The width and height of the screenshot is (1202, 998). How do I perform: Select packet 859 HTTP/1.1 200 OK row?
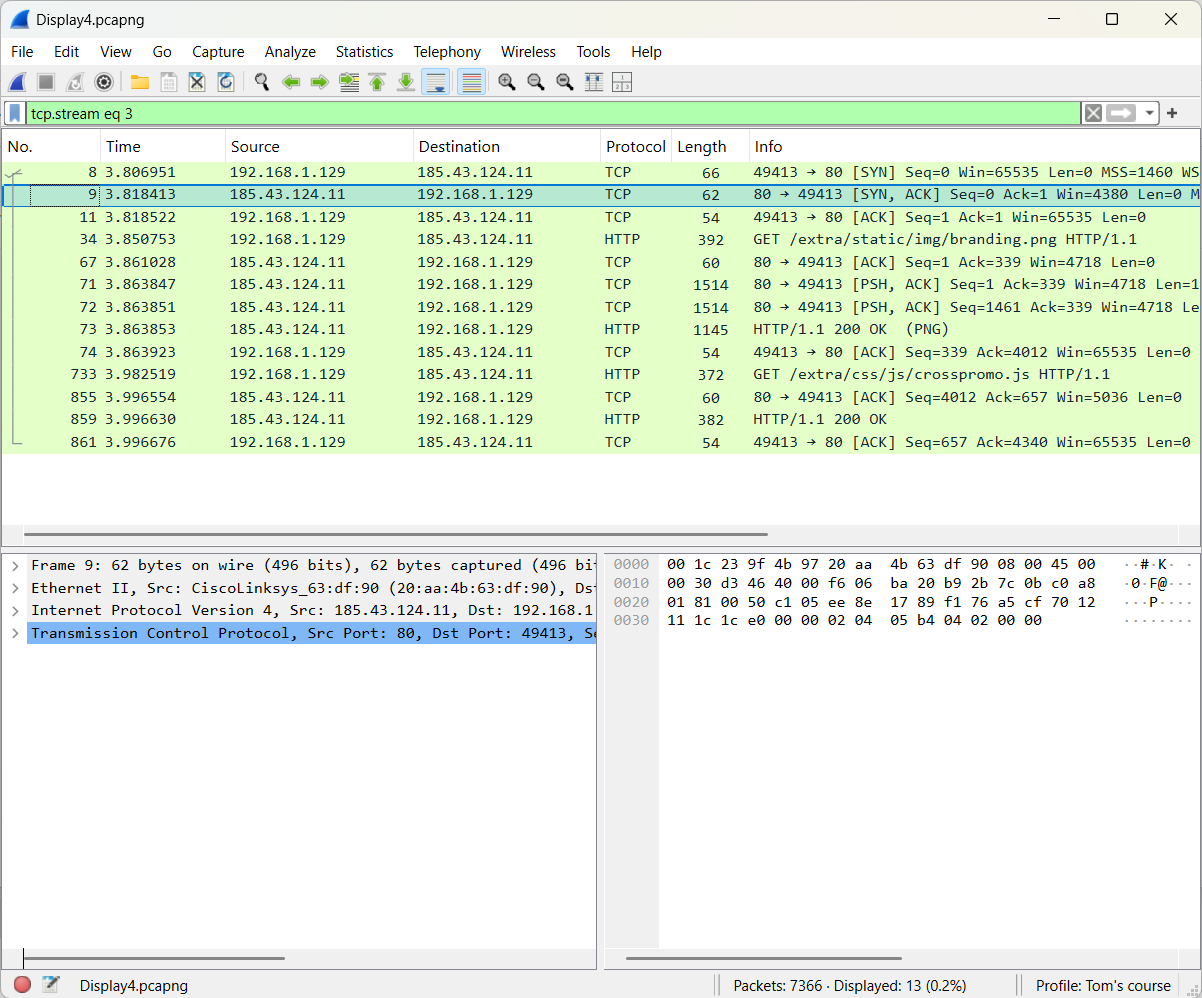600,420
